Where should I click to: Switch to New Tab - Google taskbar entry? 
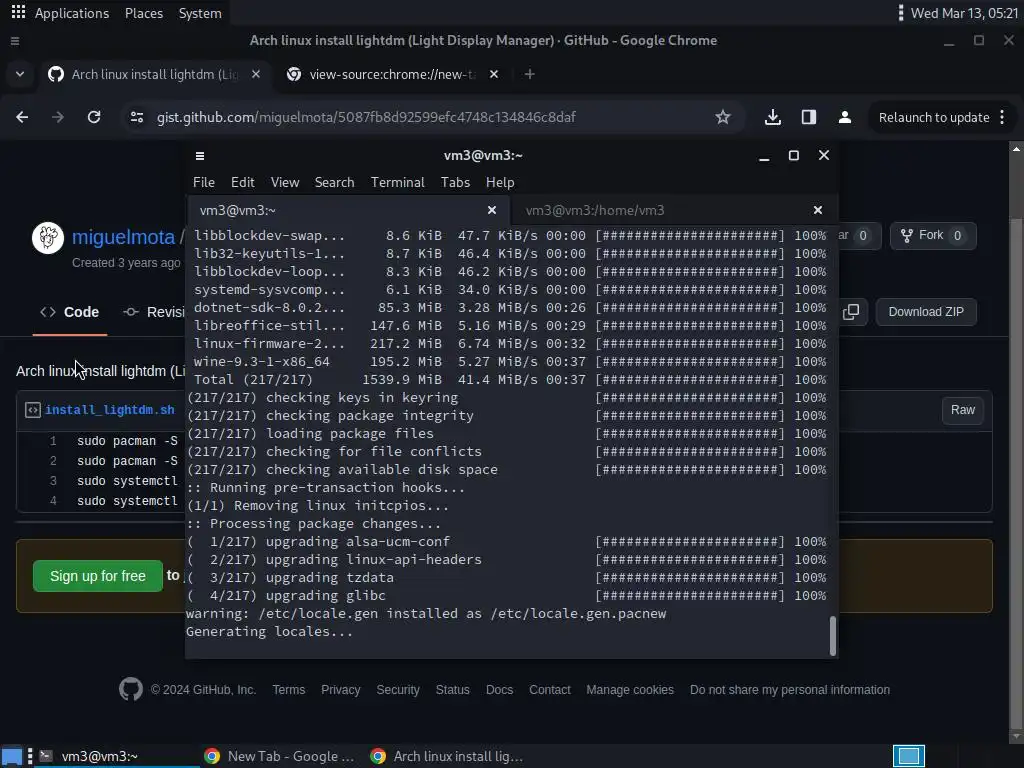point(280,756)
